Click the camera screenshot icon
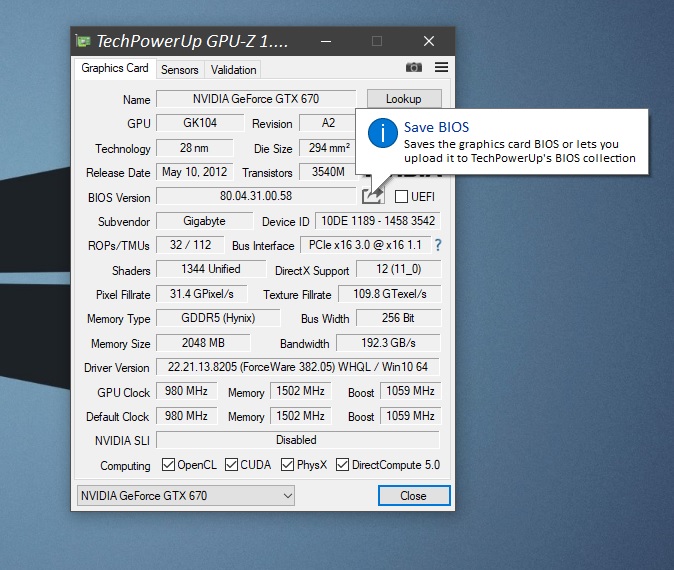The image size is (674, 570). point(413,68)
